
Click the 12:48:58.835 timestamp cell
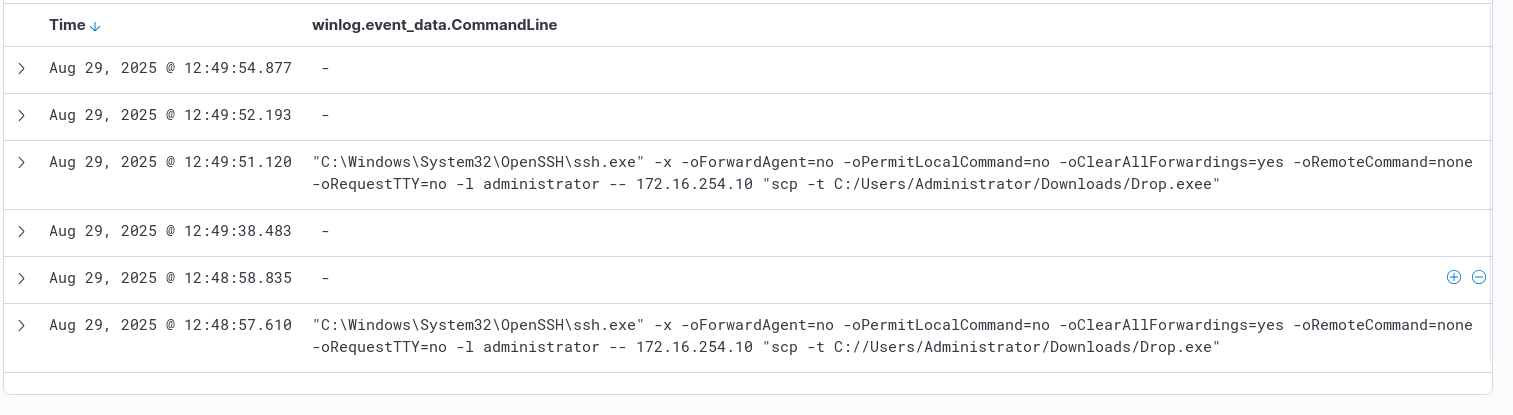[170, 278]
